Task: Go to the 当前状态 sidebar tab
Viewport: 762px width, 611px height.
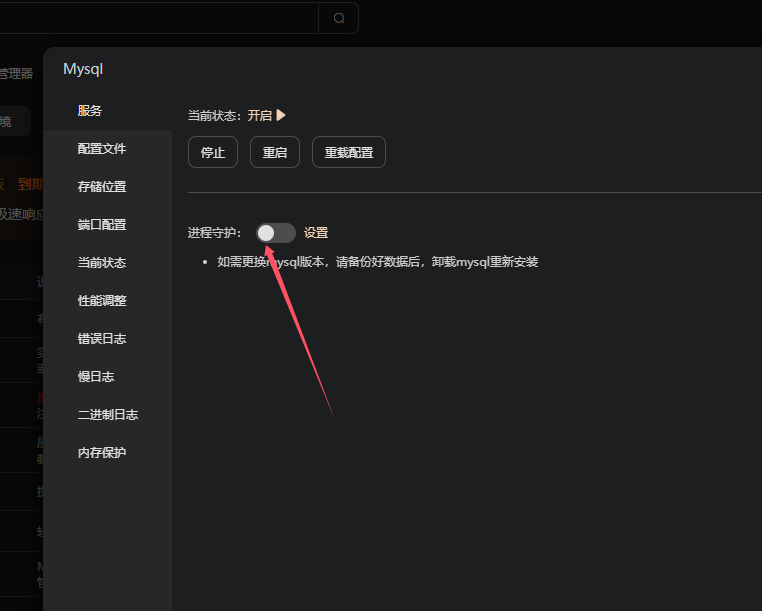Action: point(107,262)
